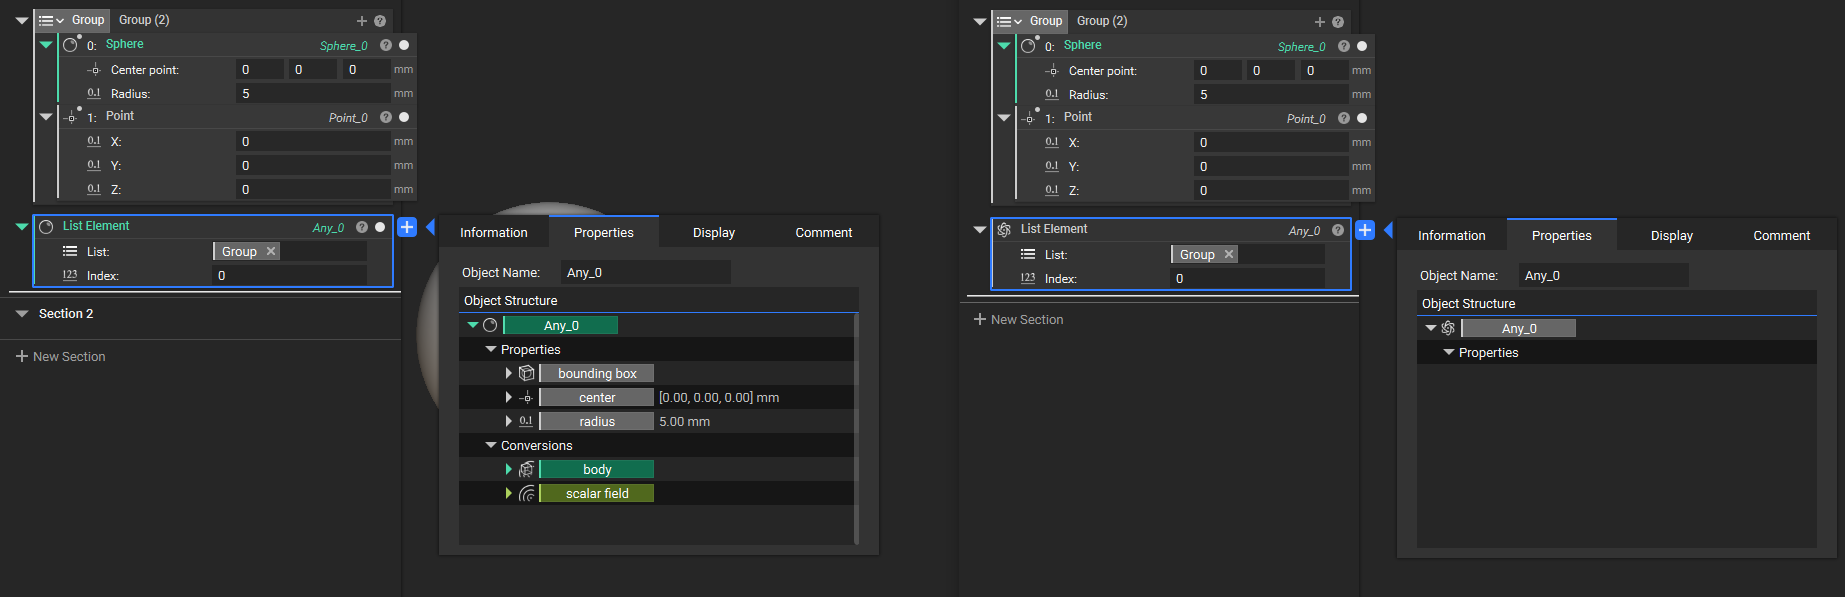1845x597 pixels.
Task: Collapse the Conversions group
Action: pos(490,445)
